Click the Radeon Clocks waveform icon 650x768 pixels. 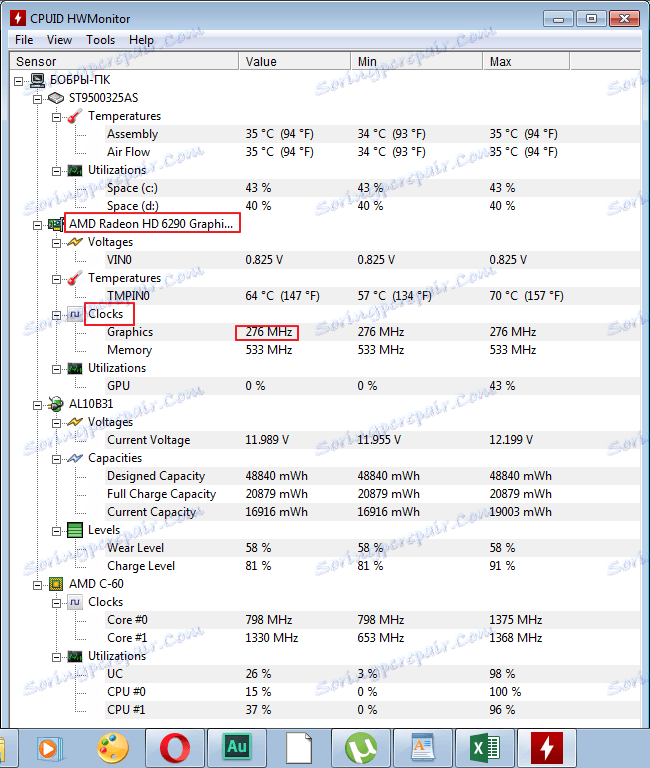pos(75,314)
